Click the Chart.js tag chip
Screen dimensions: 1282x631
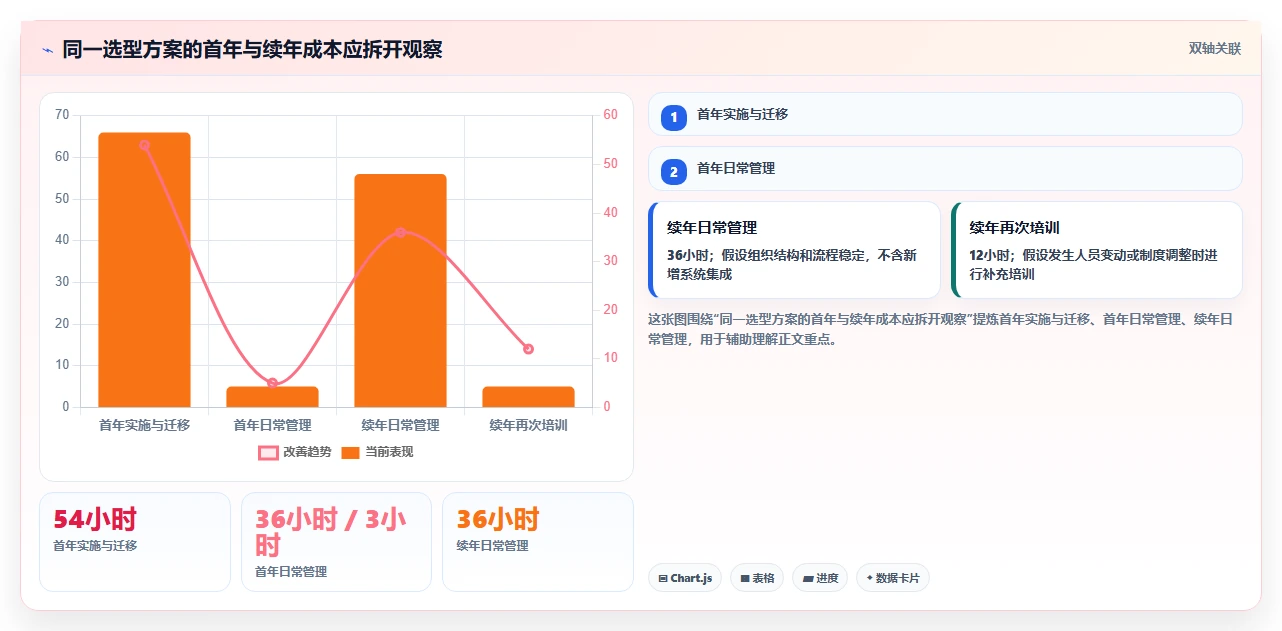click(x=685, y=578)
